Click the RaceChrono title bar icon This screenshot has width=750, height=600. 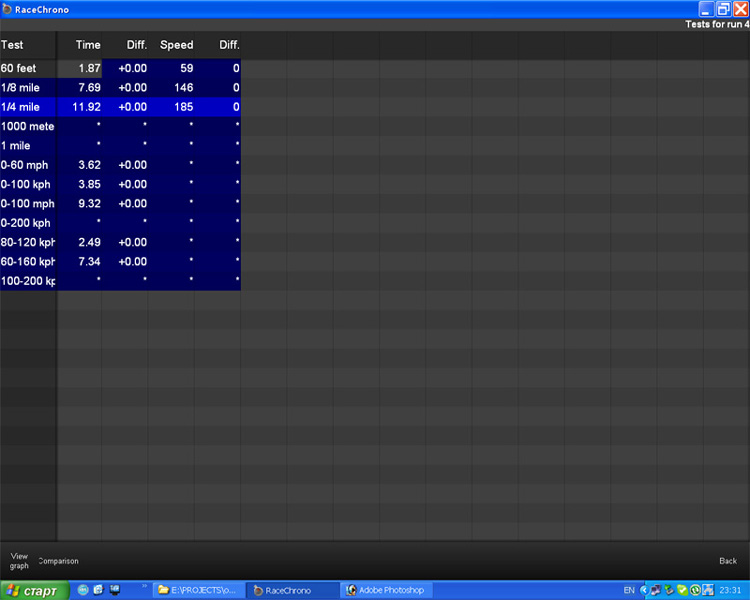pos(7,9)
